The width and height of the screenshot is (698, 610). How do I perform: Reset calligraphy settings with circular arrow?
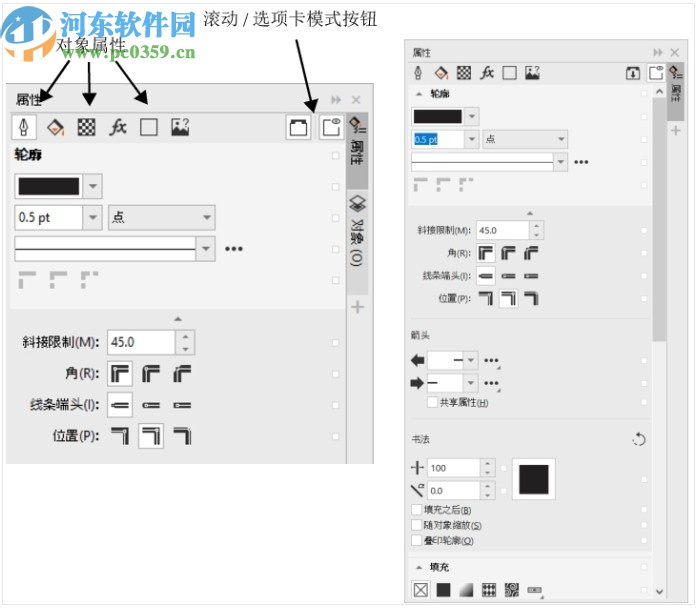[x=638, y=439]
